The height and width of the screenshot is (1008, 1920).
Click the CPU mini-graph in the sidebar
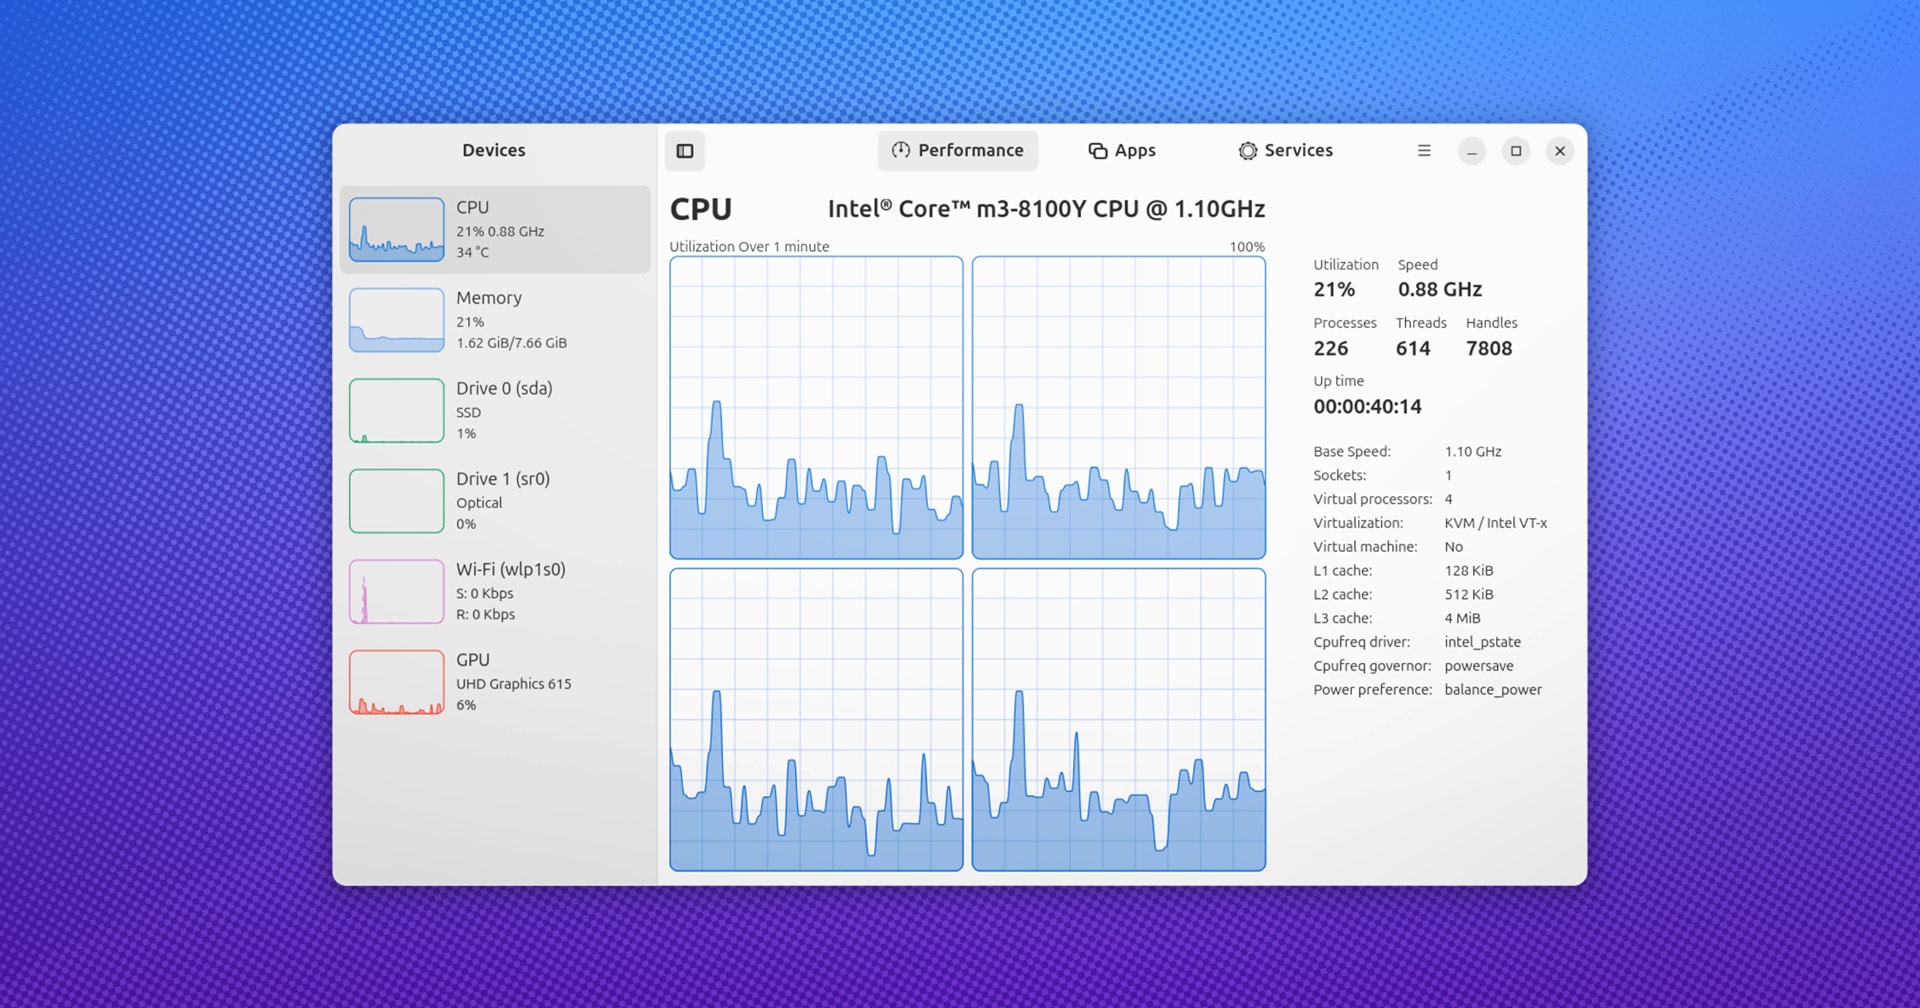(x=396, y=228)
